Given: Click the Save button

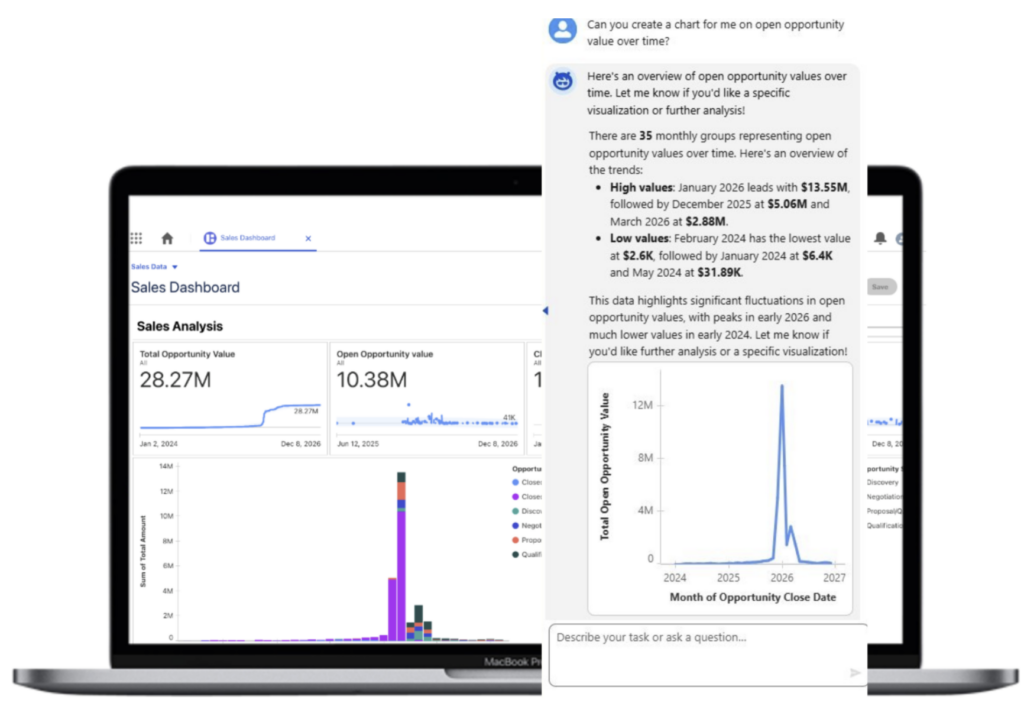Looking at the screenshot, I should point(880,287).
